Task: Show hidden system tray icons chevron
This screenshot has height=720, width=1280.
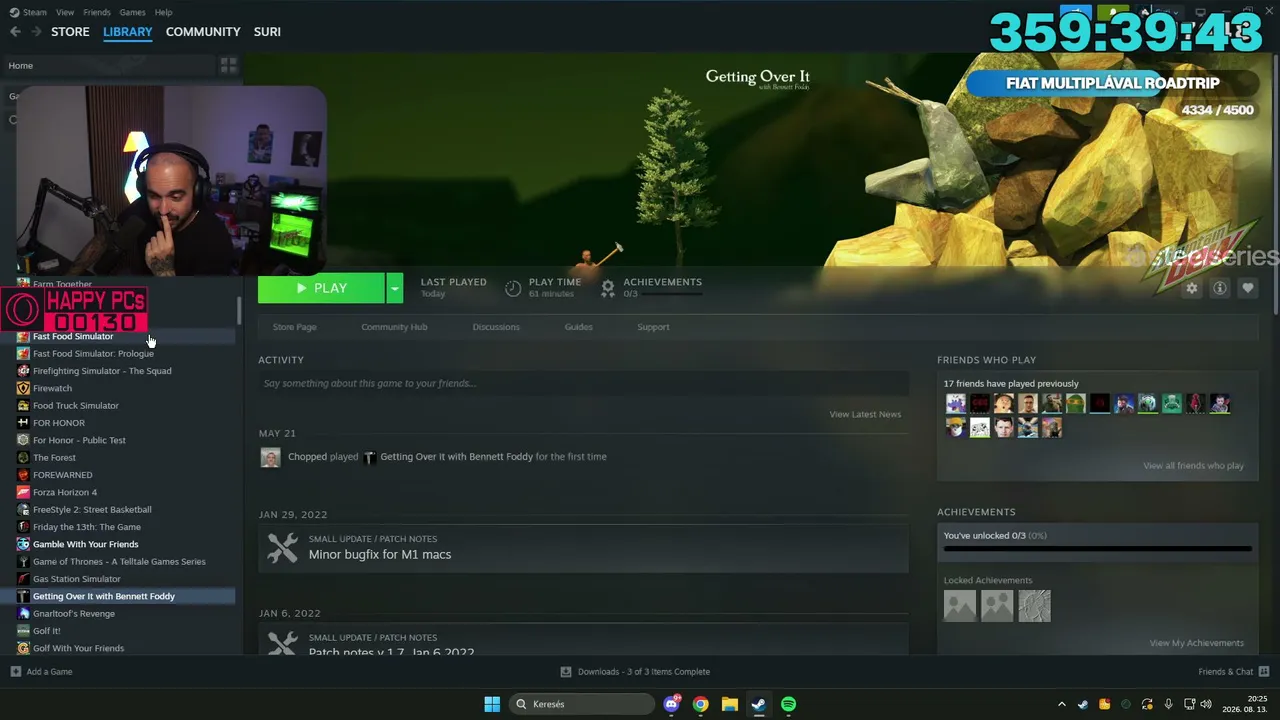Action: click(1062, 704)
